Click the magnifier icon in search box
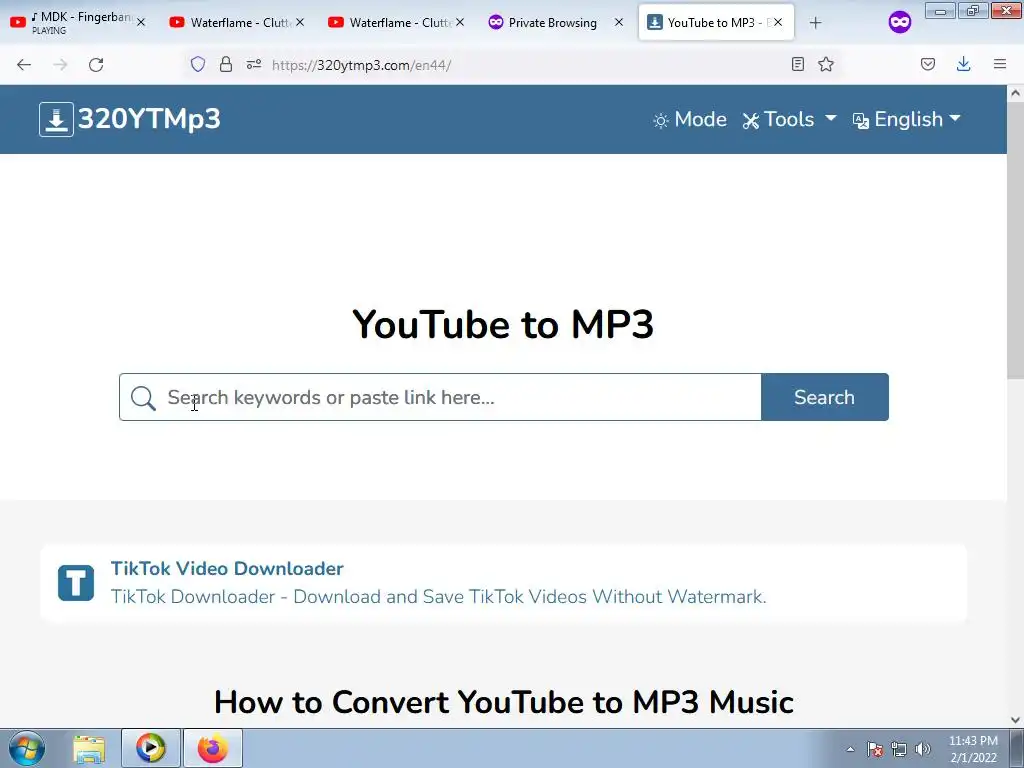Screen dimensions: 1024x768 (x=142, y=398)
